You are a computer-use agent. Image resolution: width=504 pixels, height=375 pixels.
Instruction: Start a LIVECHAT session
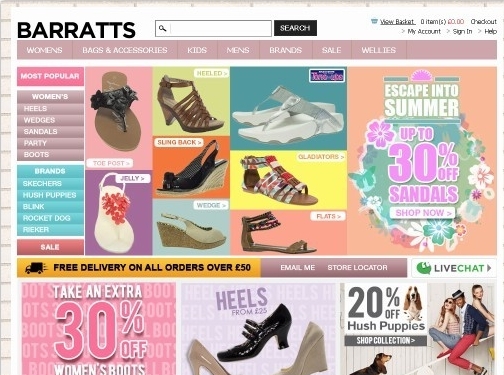pyautogui.click(x=453, y=268)
